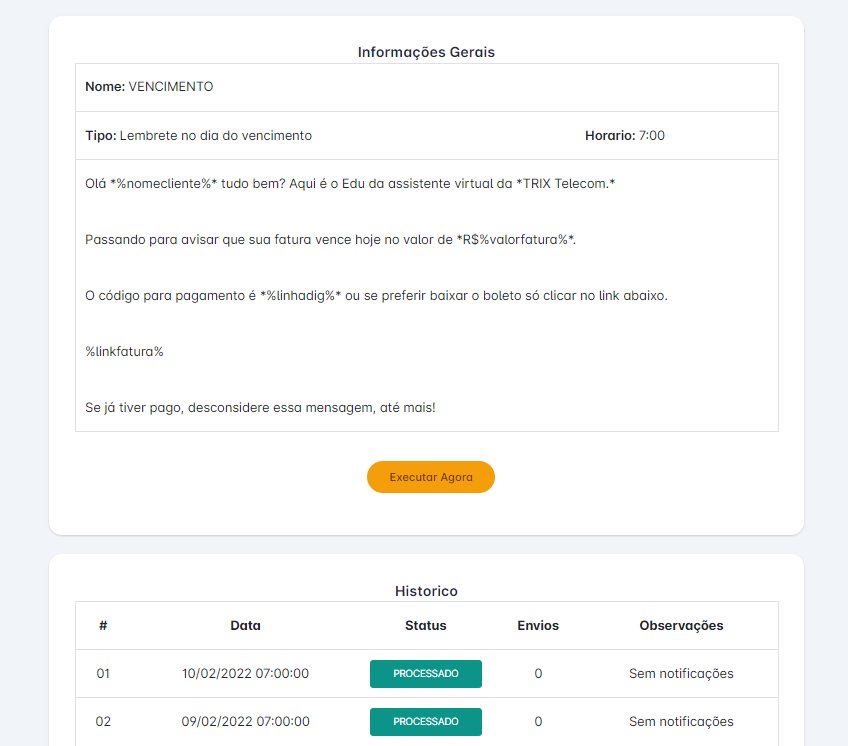Select the Data column header
Screen dimensions: 848x746
(245, 626)
